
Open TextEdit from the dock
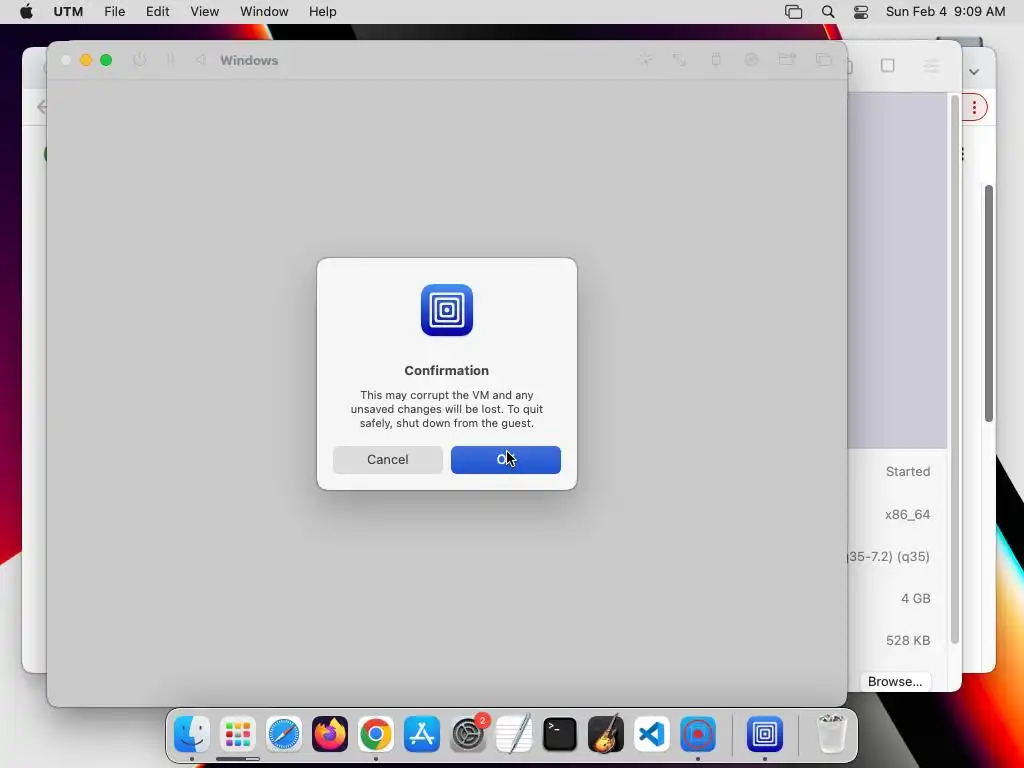coord(514,734)
